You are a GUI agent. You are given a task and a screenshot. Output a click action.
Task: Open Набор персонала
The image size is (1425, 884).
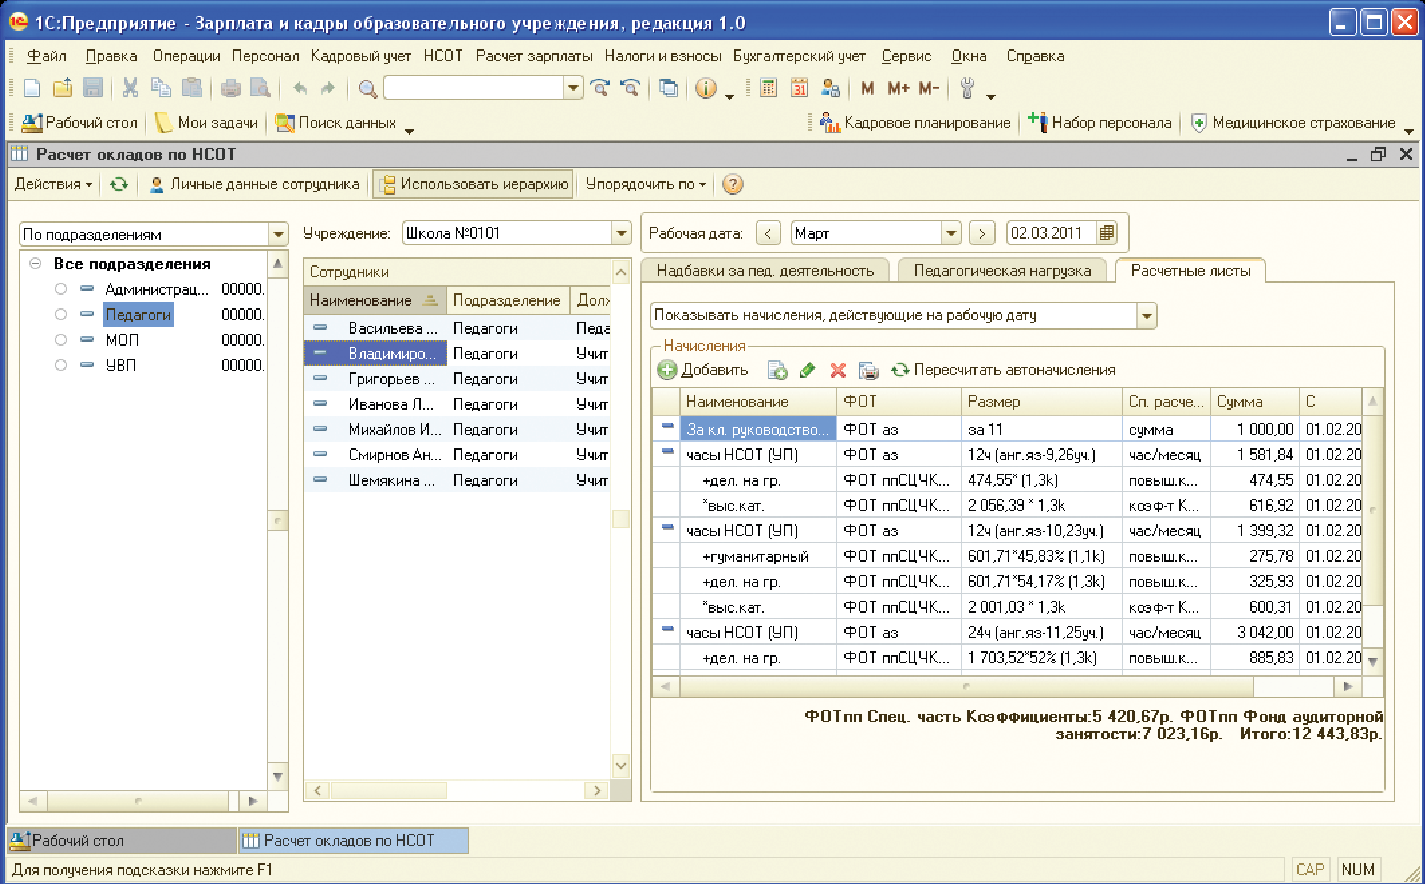click(1099, 123)
